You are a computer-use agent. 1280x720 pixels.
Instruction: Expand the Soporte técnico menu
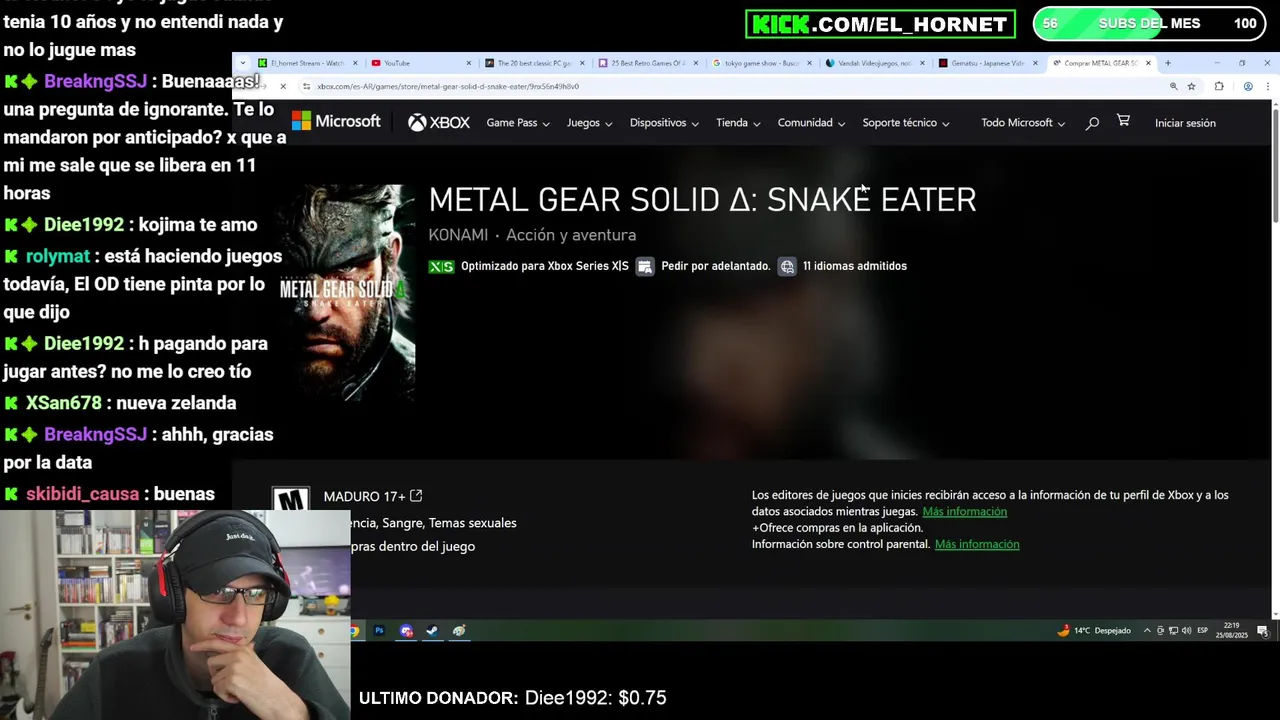(906, 123)
